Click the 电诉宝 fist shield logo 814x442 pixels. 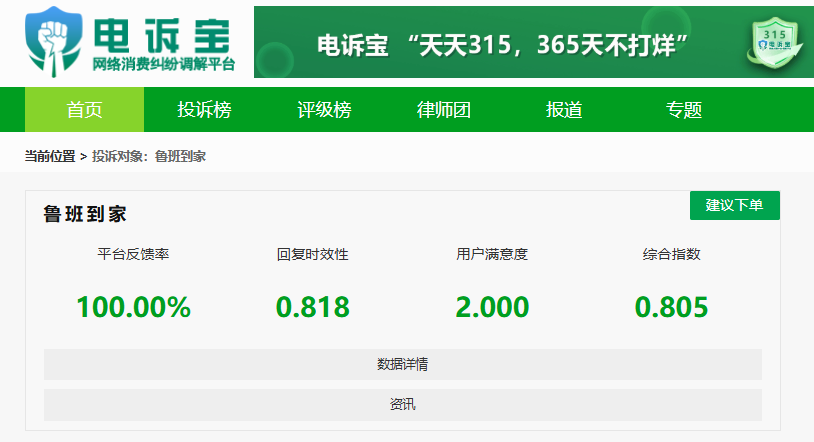(54, 42)
